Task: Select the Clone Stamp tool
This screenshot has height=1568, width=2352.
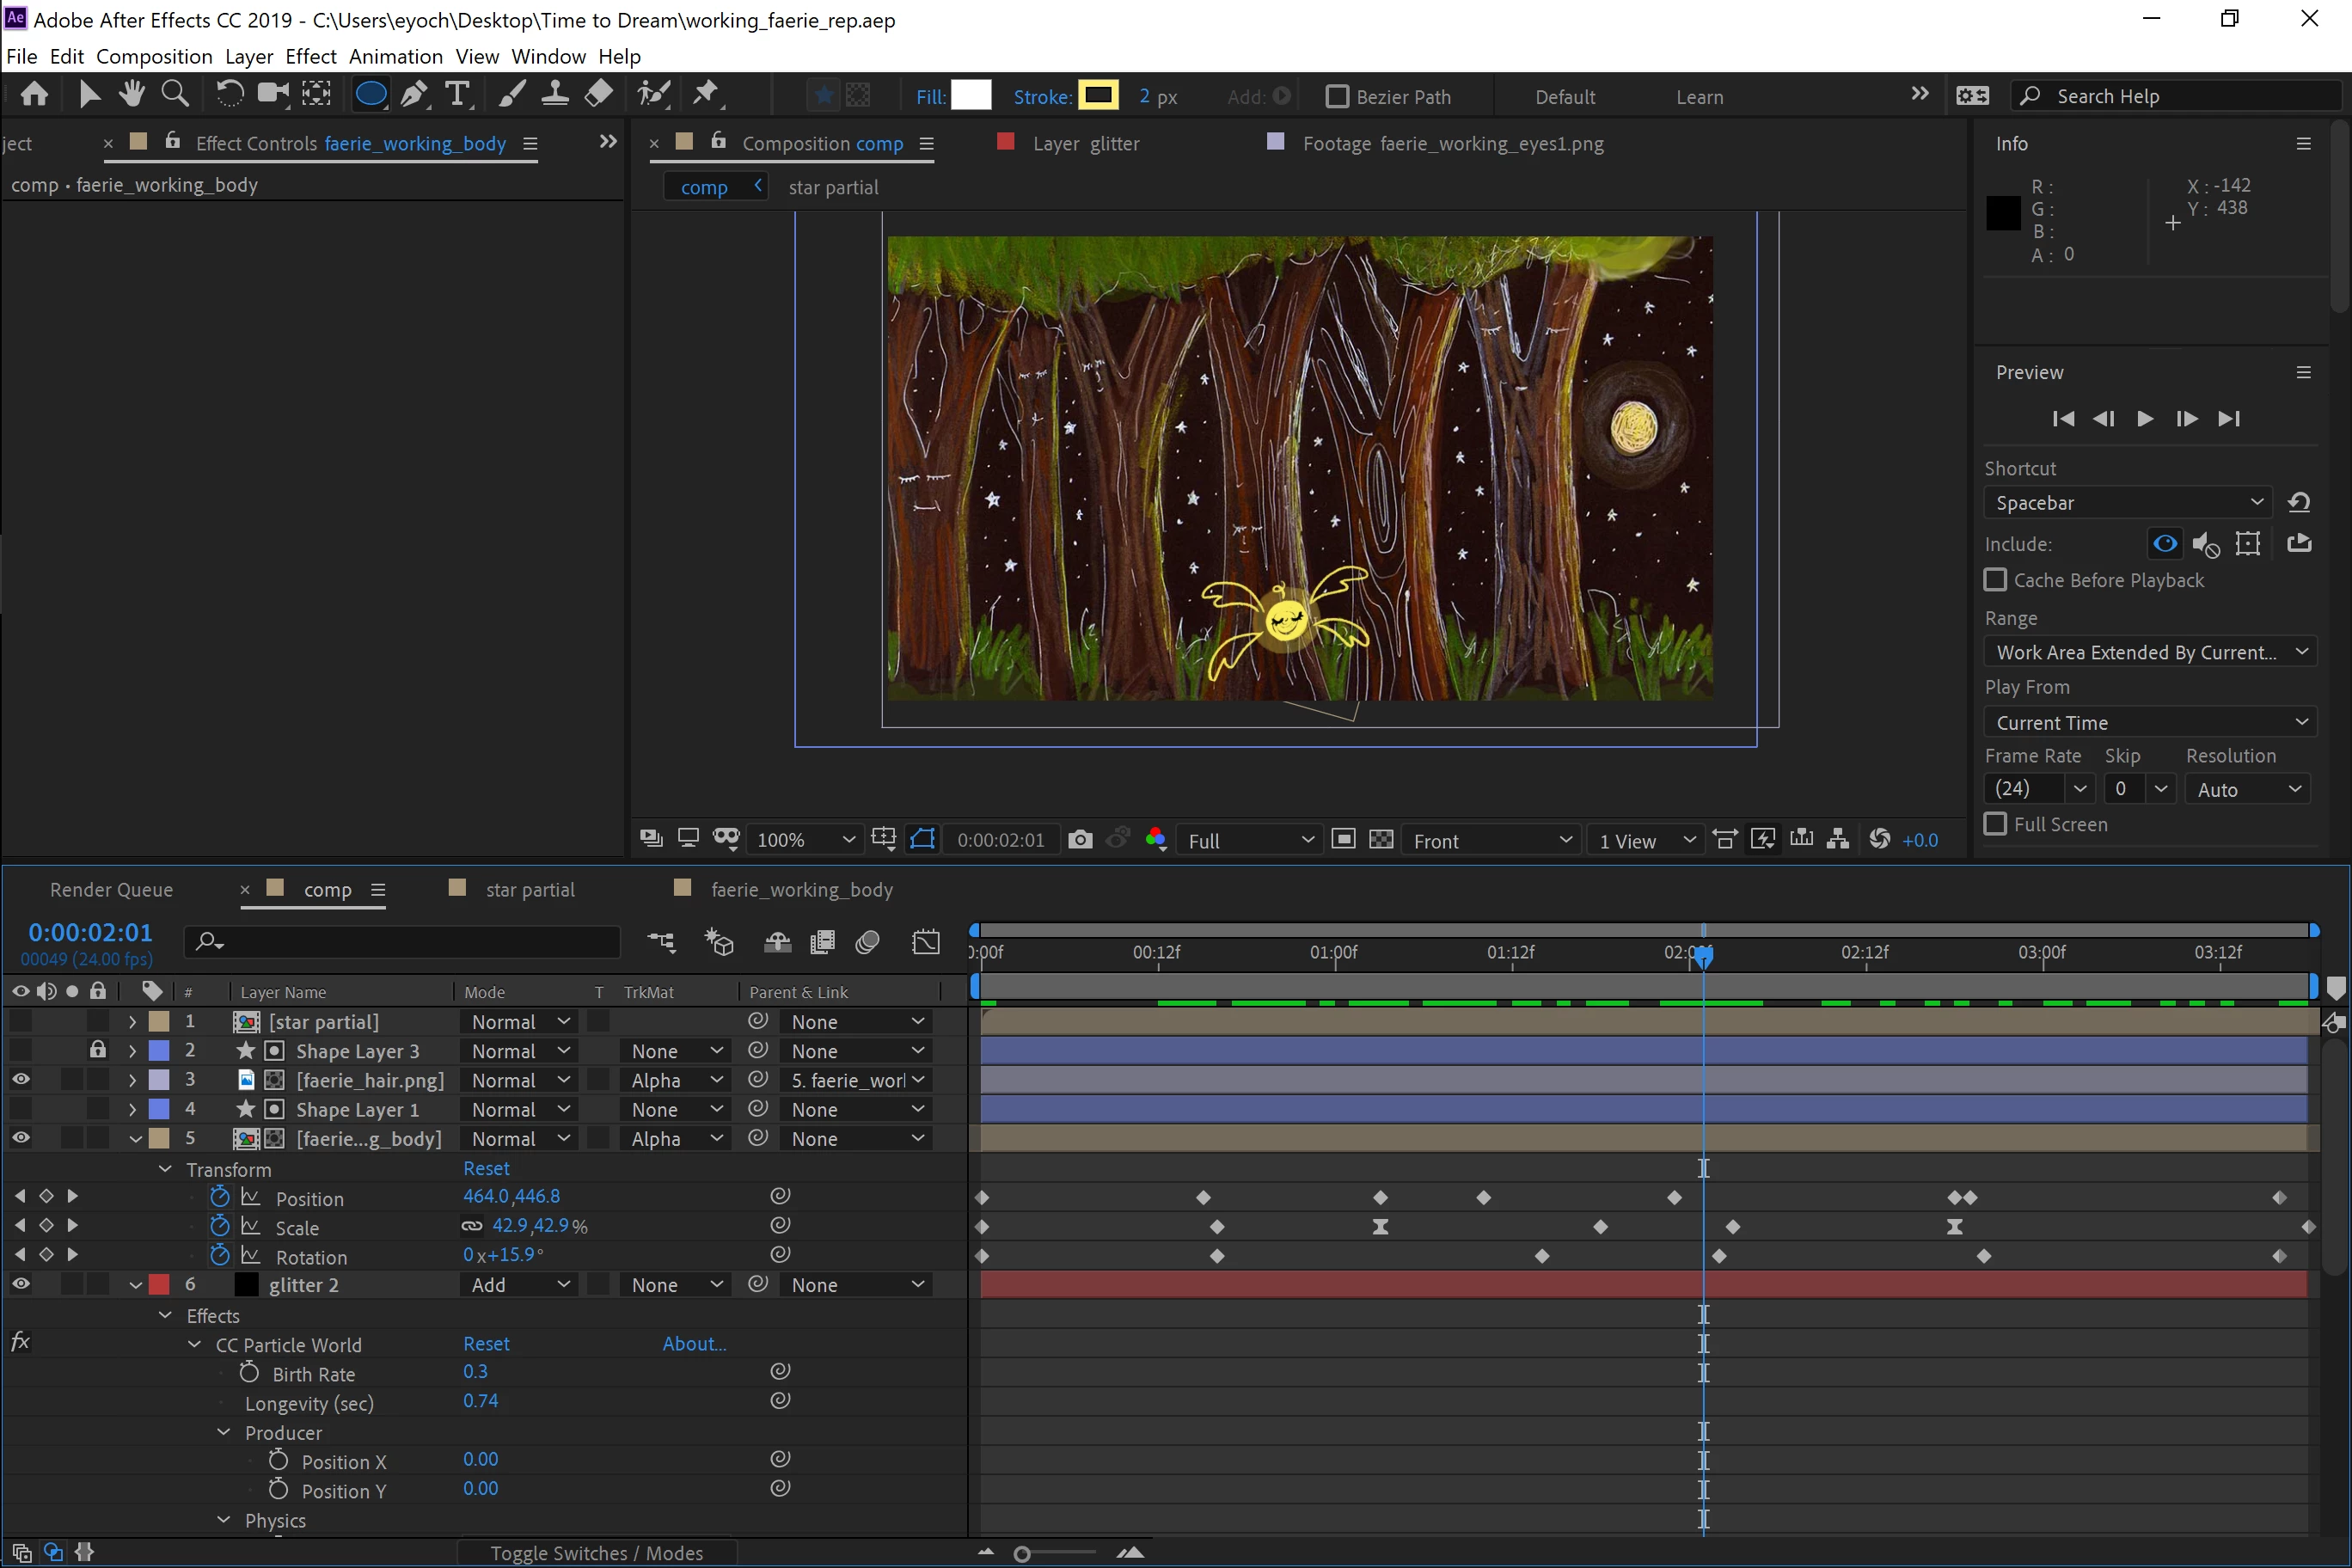Action: tap(555, 95)
